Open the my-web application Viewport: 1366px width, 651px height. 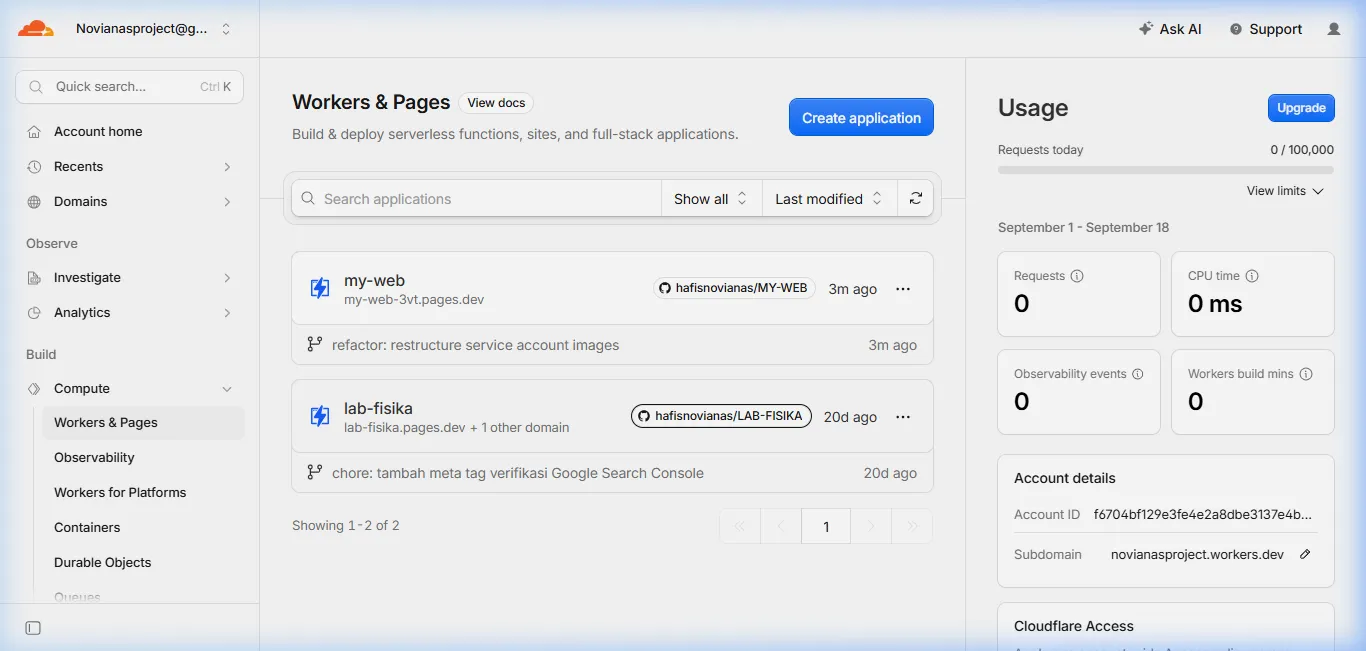coord(374,281)
